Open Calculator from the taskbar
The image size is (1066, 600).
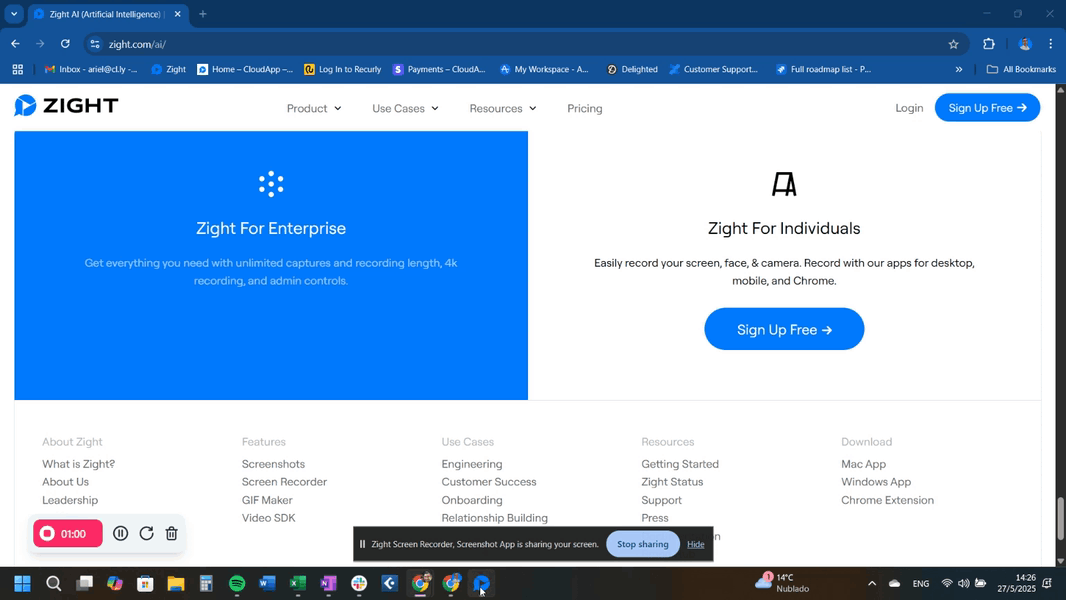pyautogui.click(x=206, y=583)
